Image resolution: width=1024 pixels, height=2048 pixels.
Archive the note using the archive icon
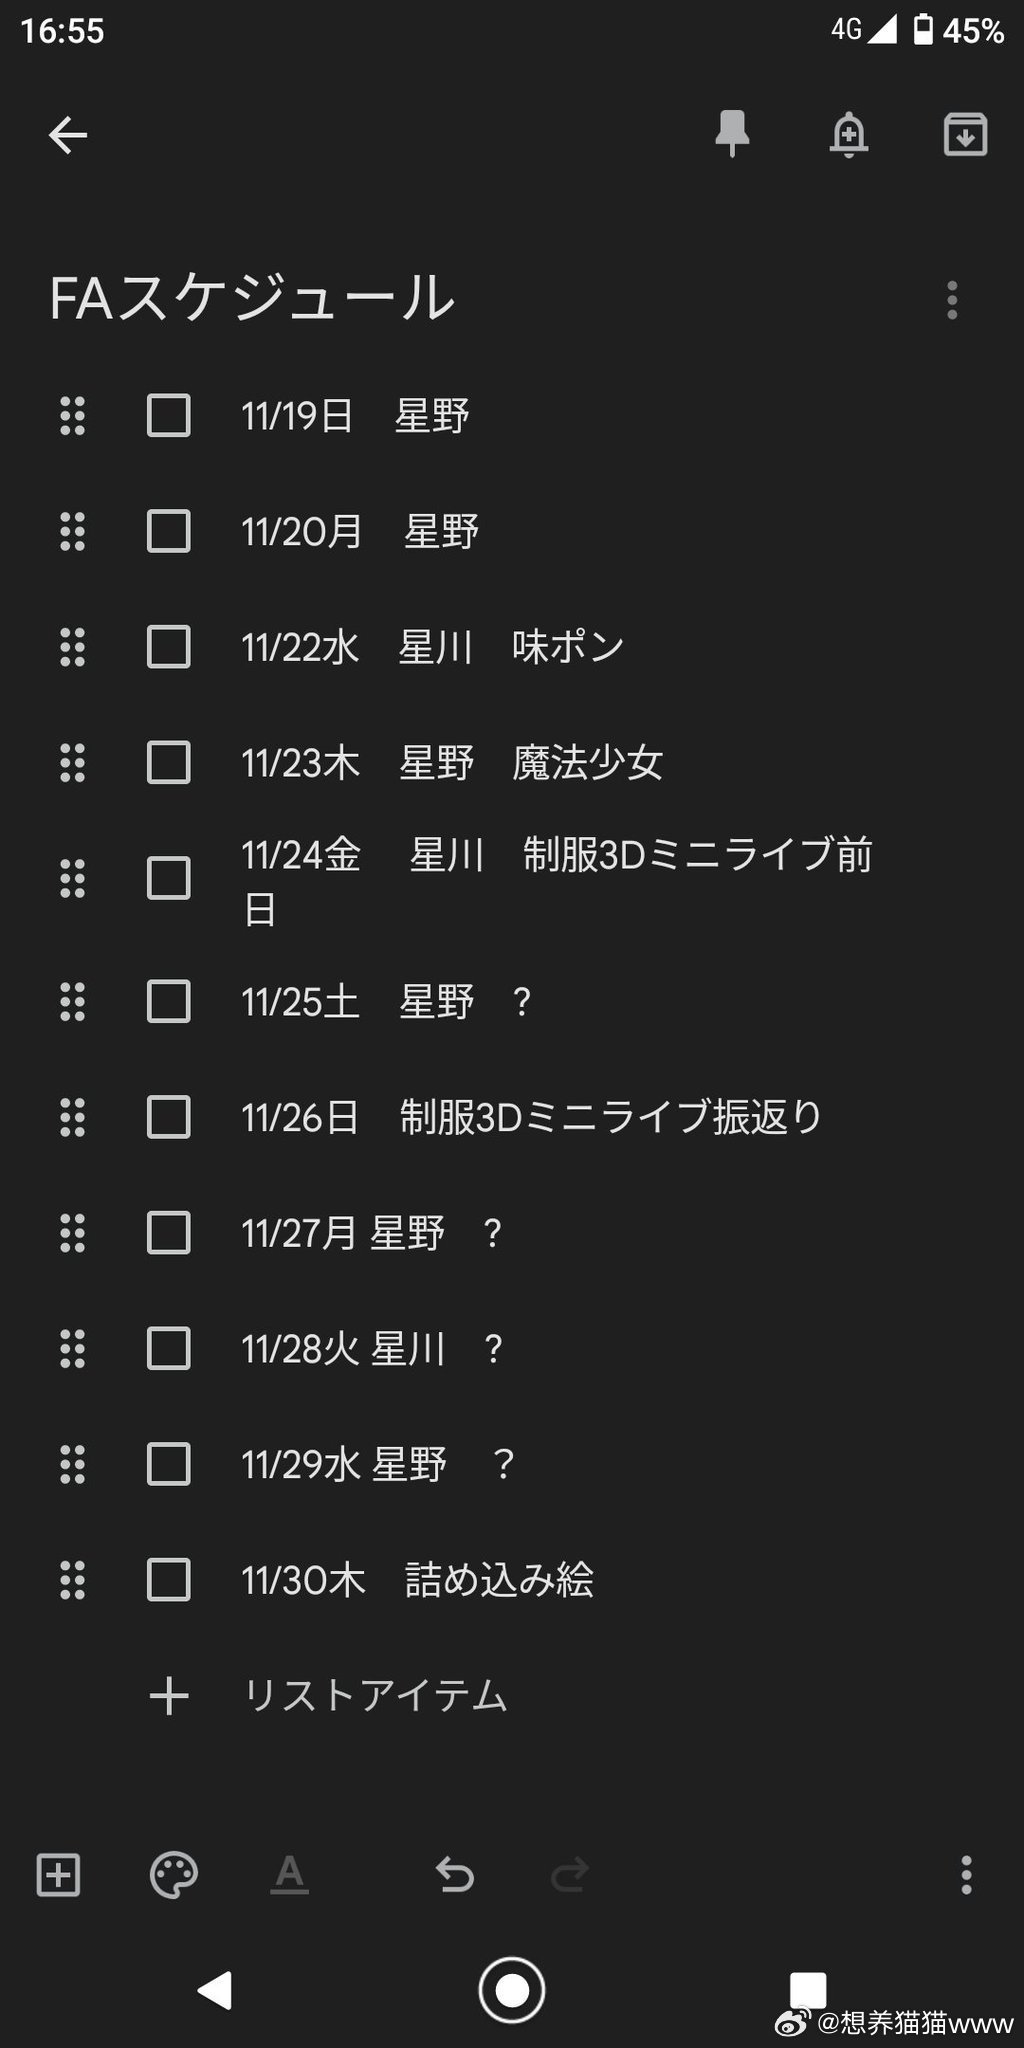pos(965,134)
